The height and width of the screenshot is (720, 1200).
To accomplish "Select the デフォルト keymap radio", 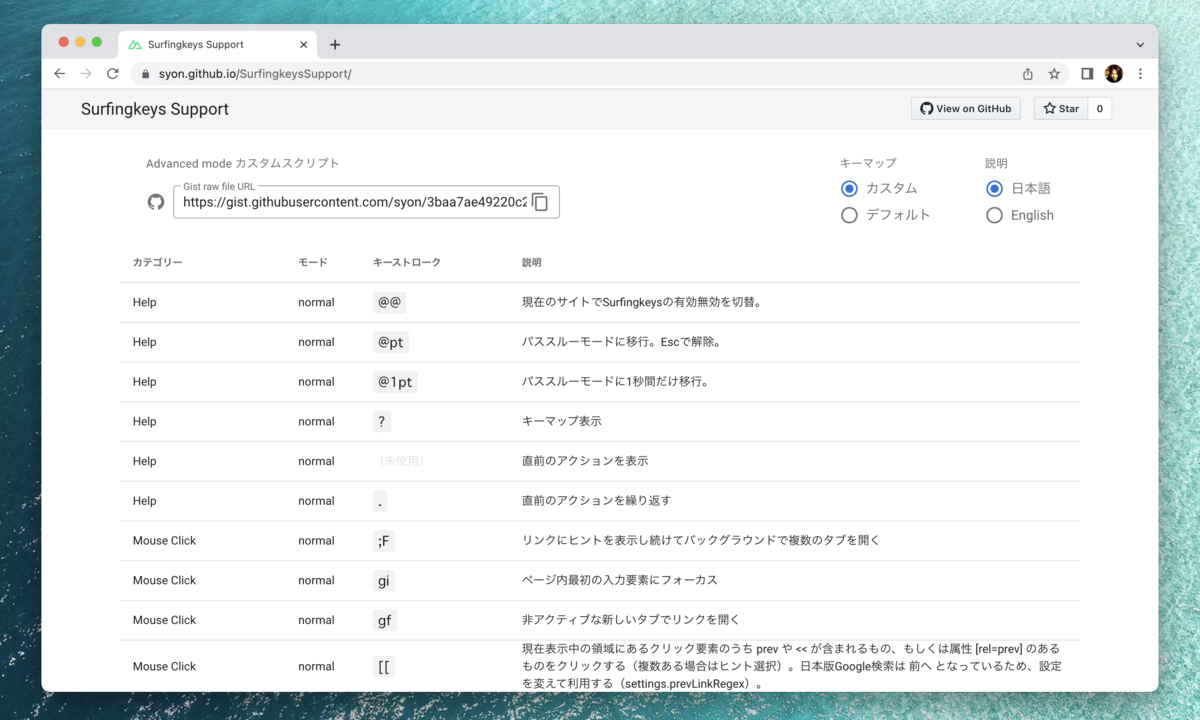I will click(x=849, y=215).
